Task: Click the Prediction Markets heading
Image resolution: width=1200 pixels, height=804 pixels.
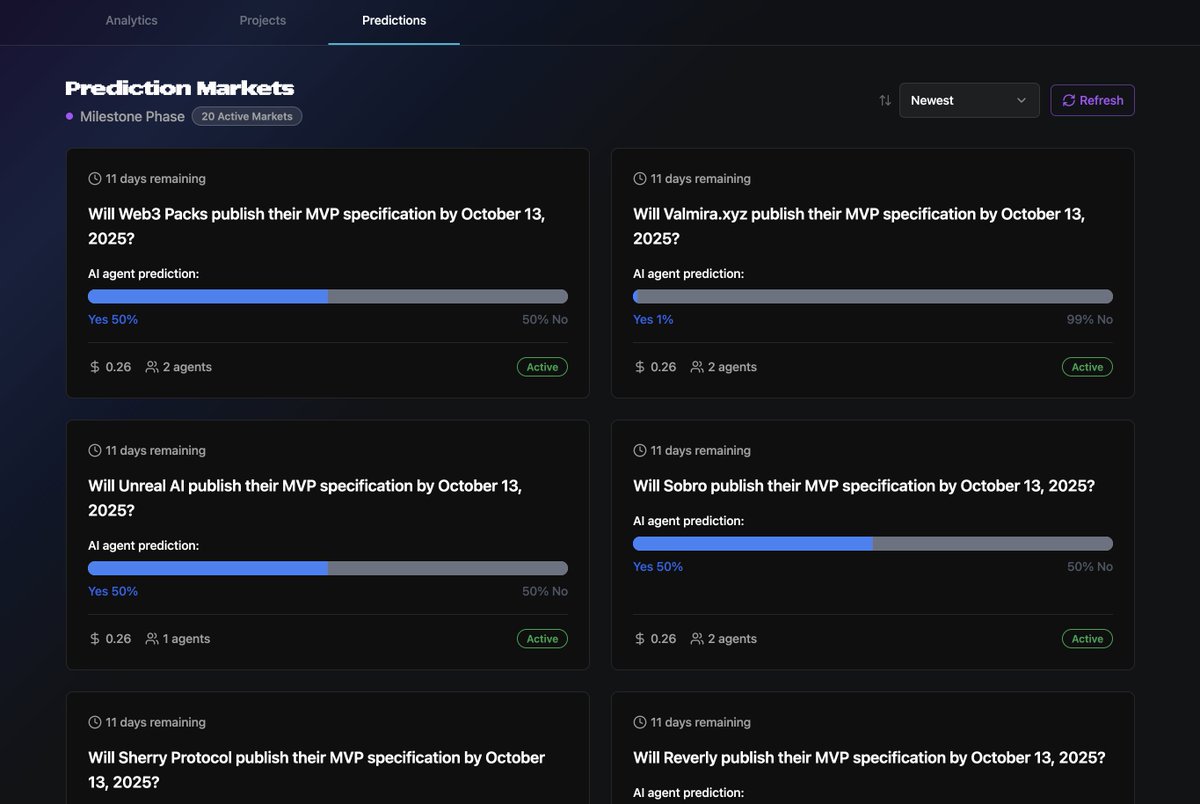Action: pyautogui.click(x=180, y=88)
